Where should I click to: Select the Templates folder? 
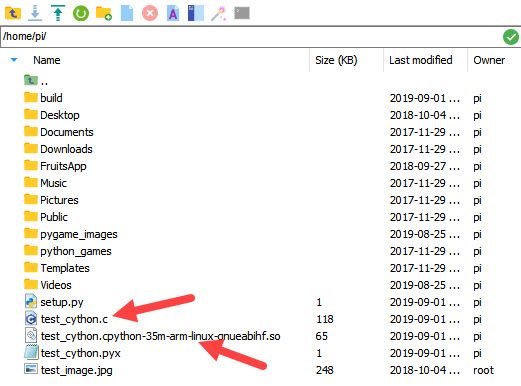pos(57,268)
